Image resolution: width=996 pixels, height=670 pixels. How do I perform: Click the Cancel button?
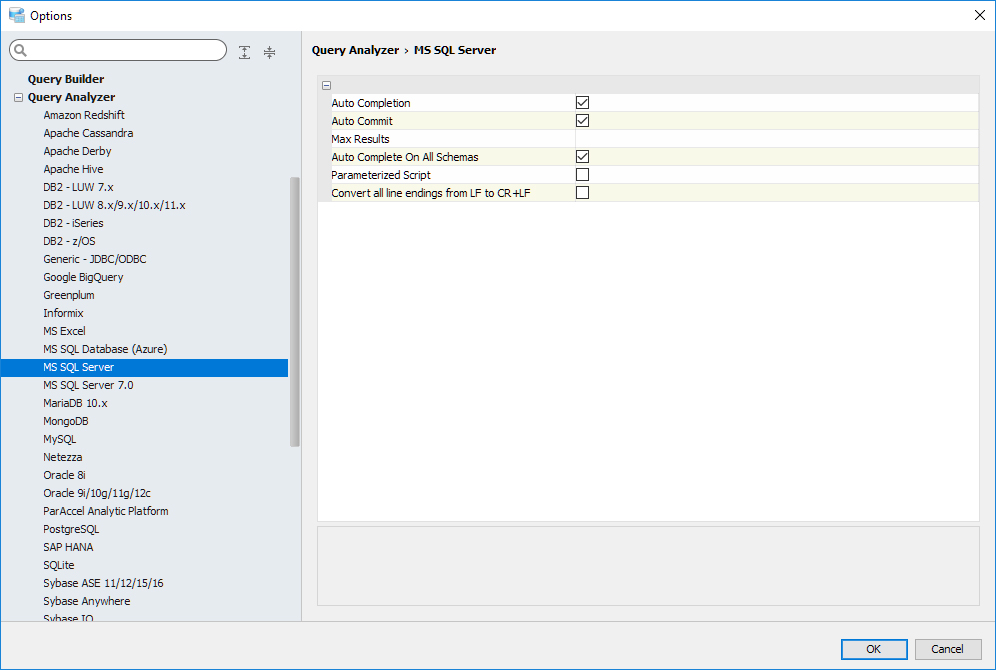pos(947,649)
